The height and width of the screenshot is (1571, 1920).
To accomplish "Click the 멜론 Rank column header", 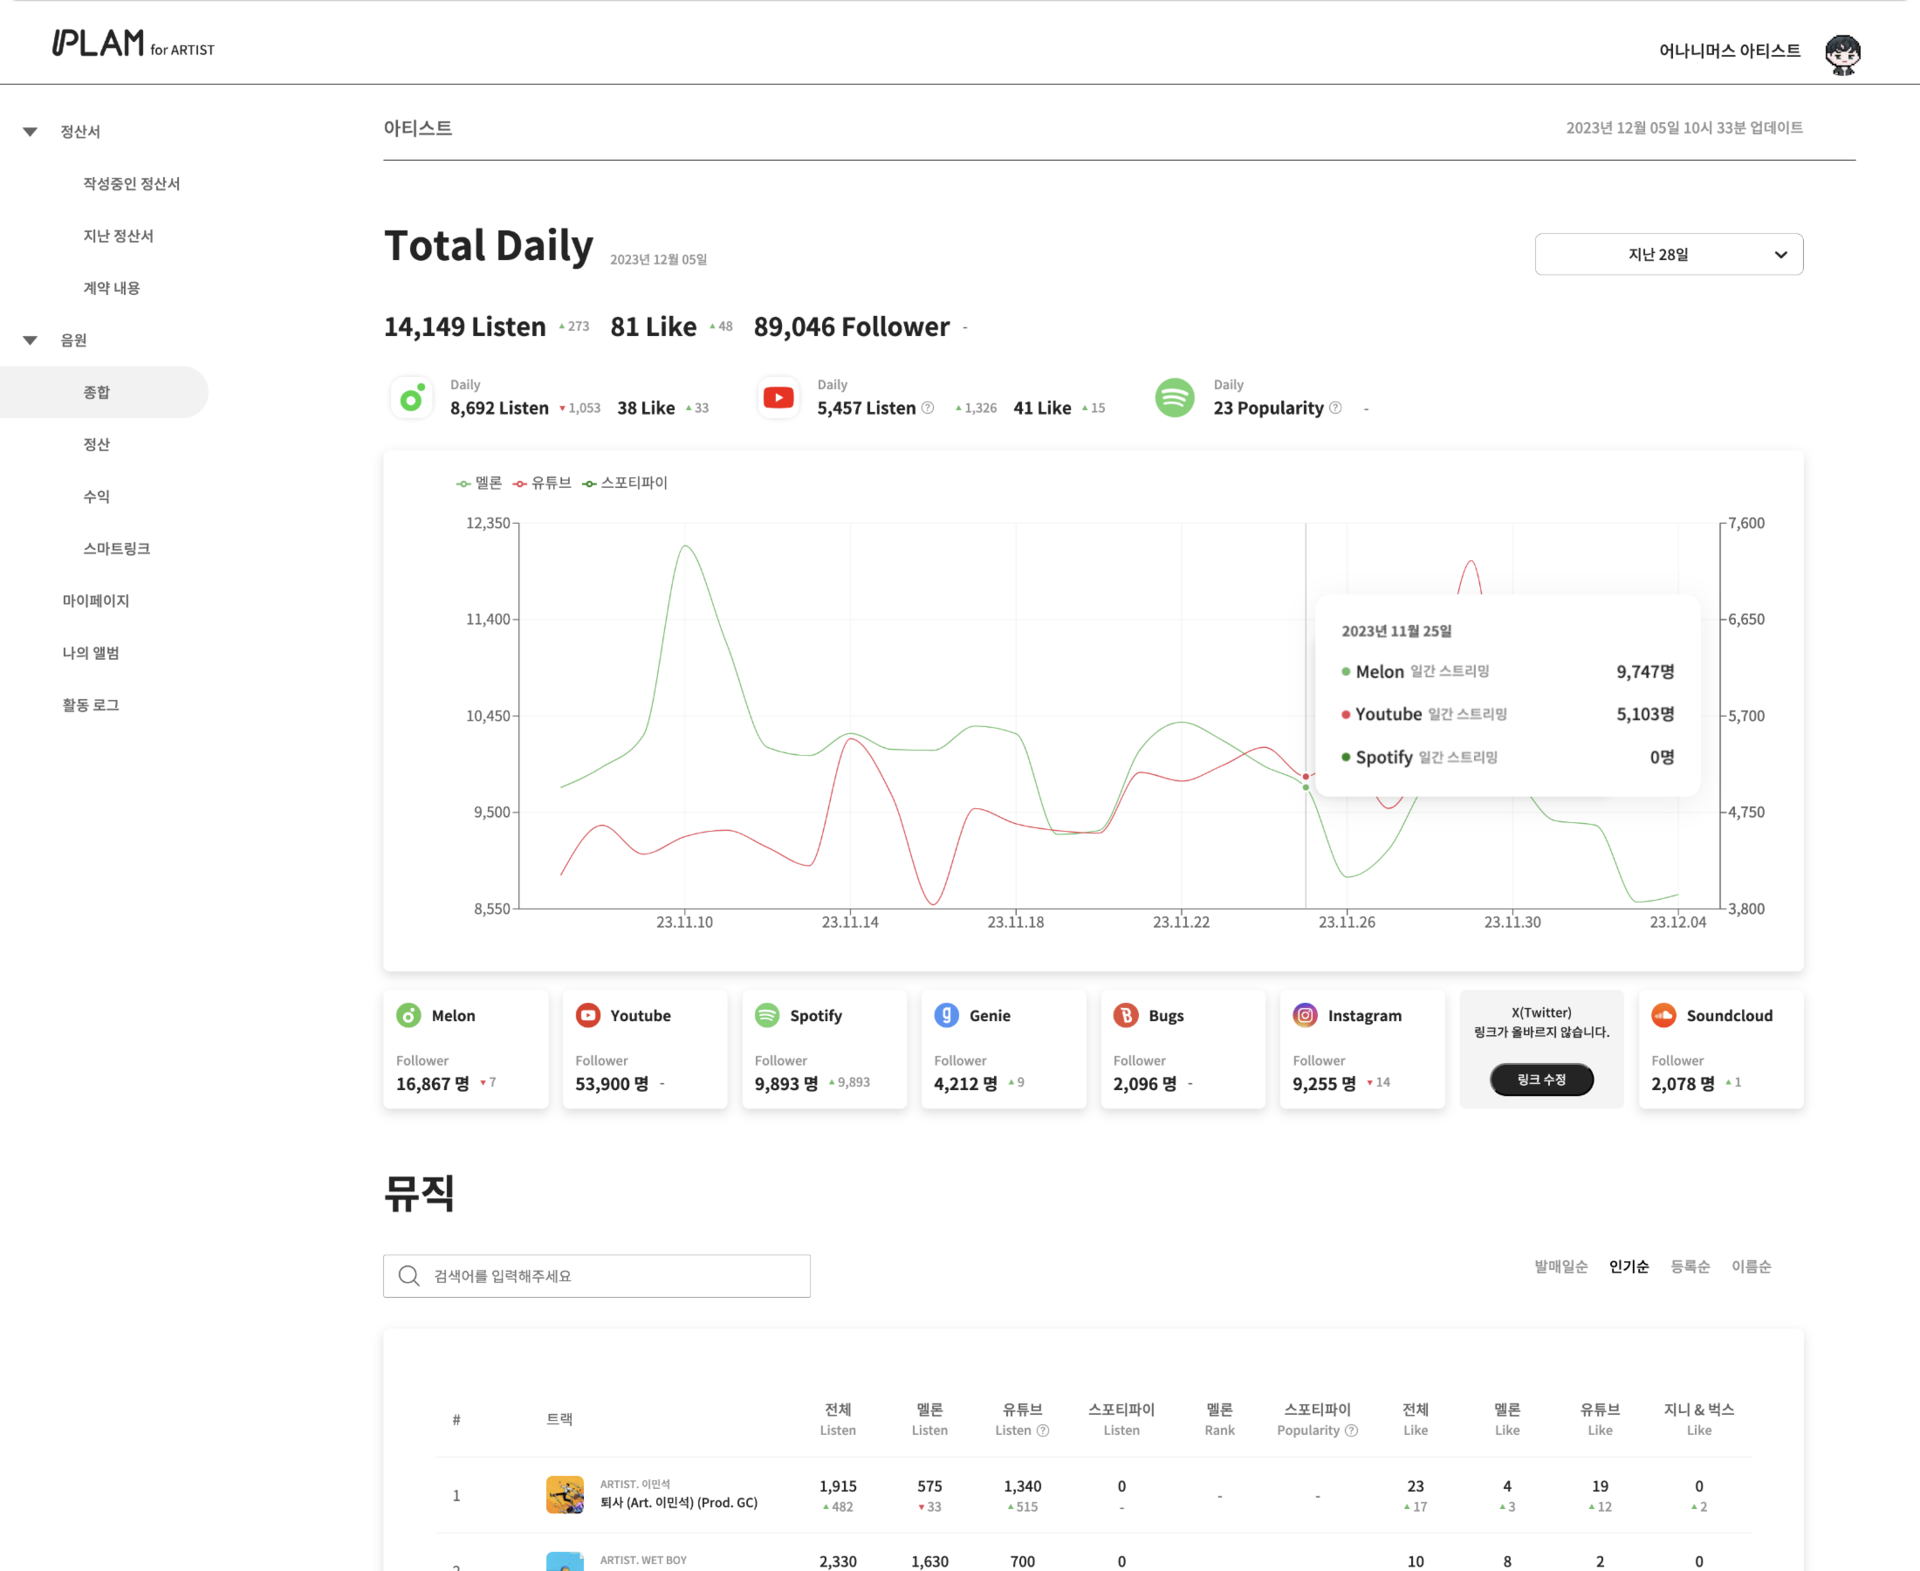I will (x=1219, y=1420).
